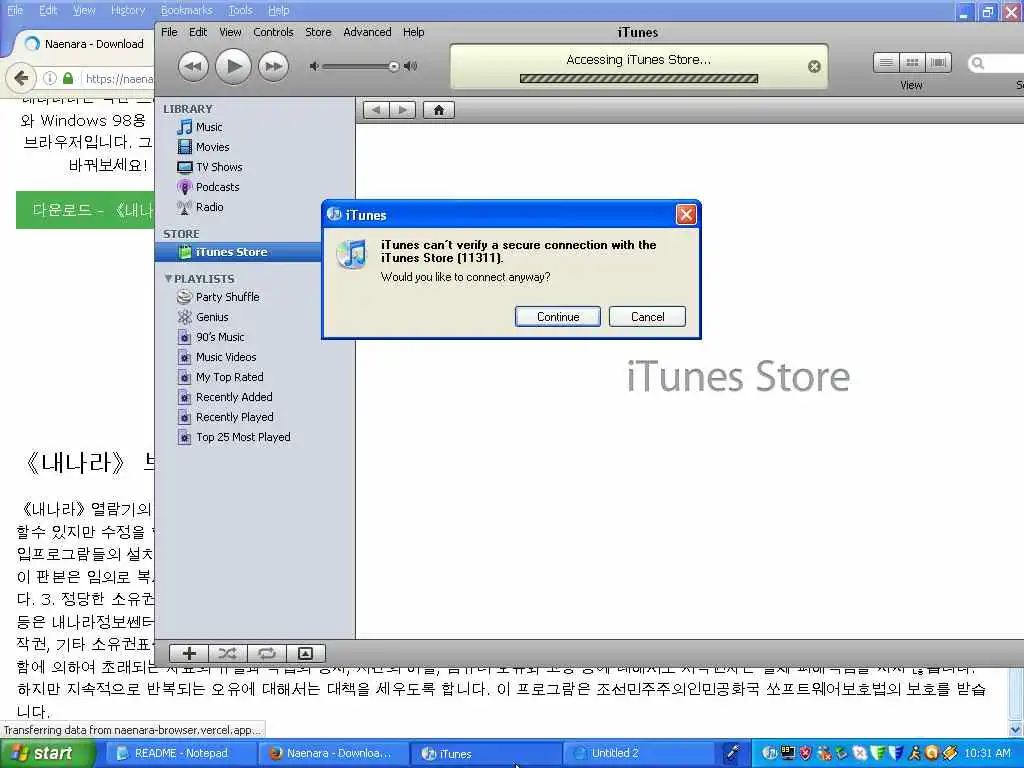Click the Accessing iTunes Store progress bar
The image size is (1024, 768).
click(639, 78)
